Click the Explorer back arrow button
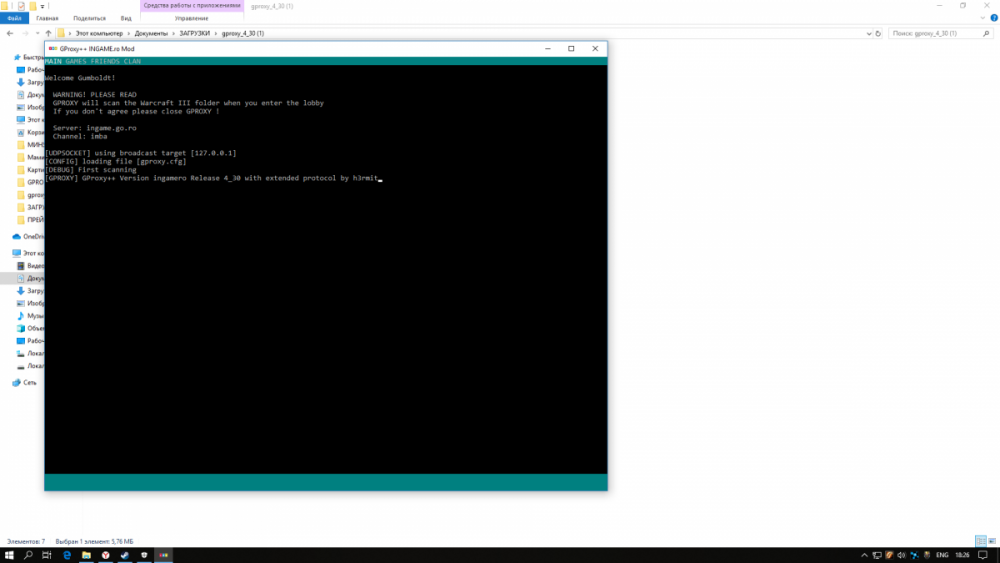 point(9,33)
